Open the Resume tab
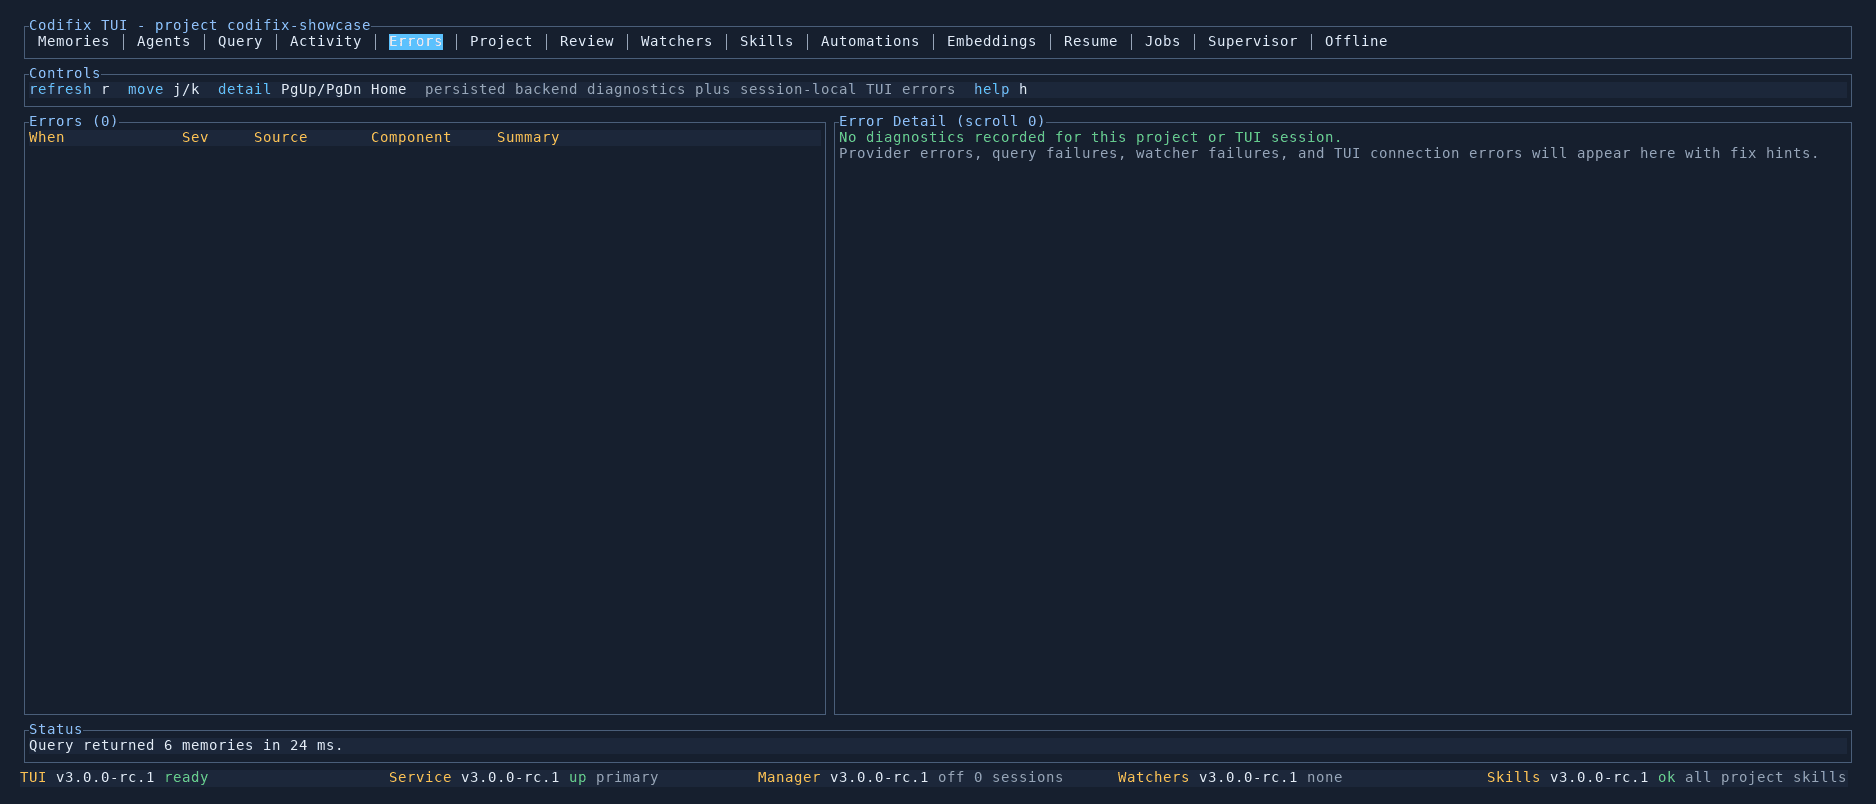This screenshot has height=804, width=1876. (x=1090, y=41)
